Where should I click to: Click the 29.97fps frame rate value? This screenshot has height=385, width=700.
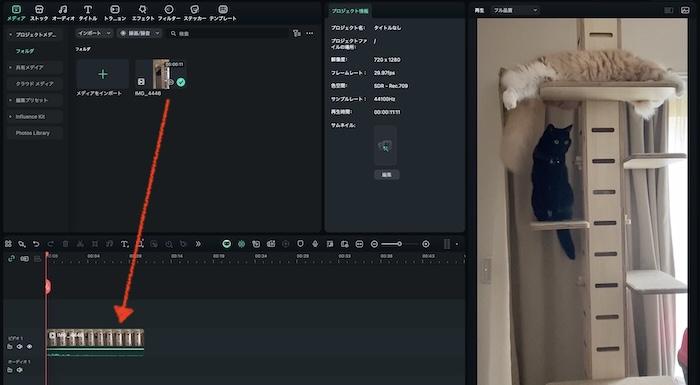click(x=384, y=73)
